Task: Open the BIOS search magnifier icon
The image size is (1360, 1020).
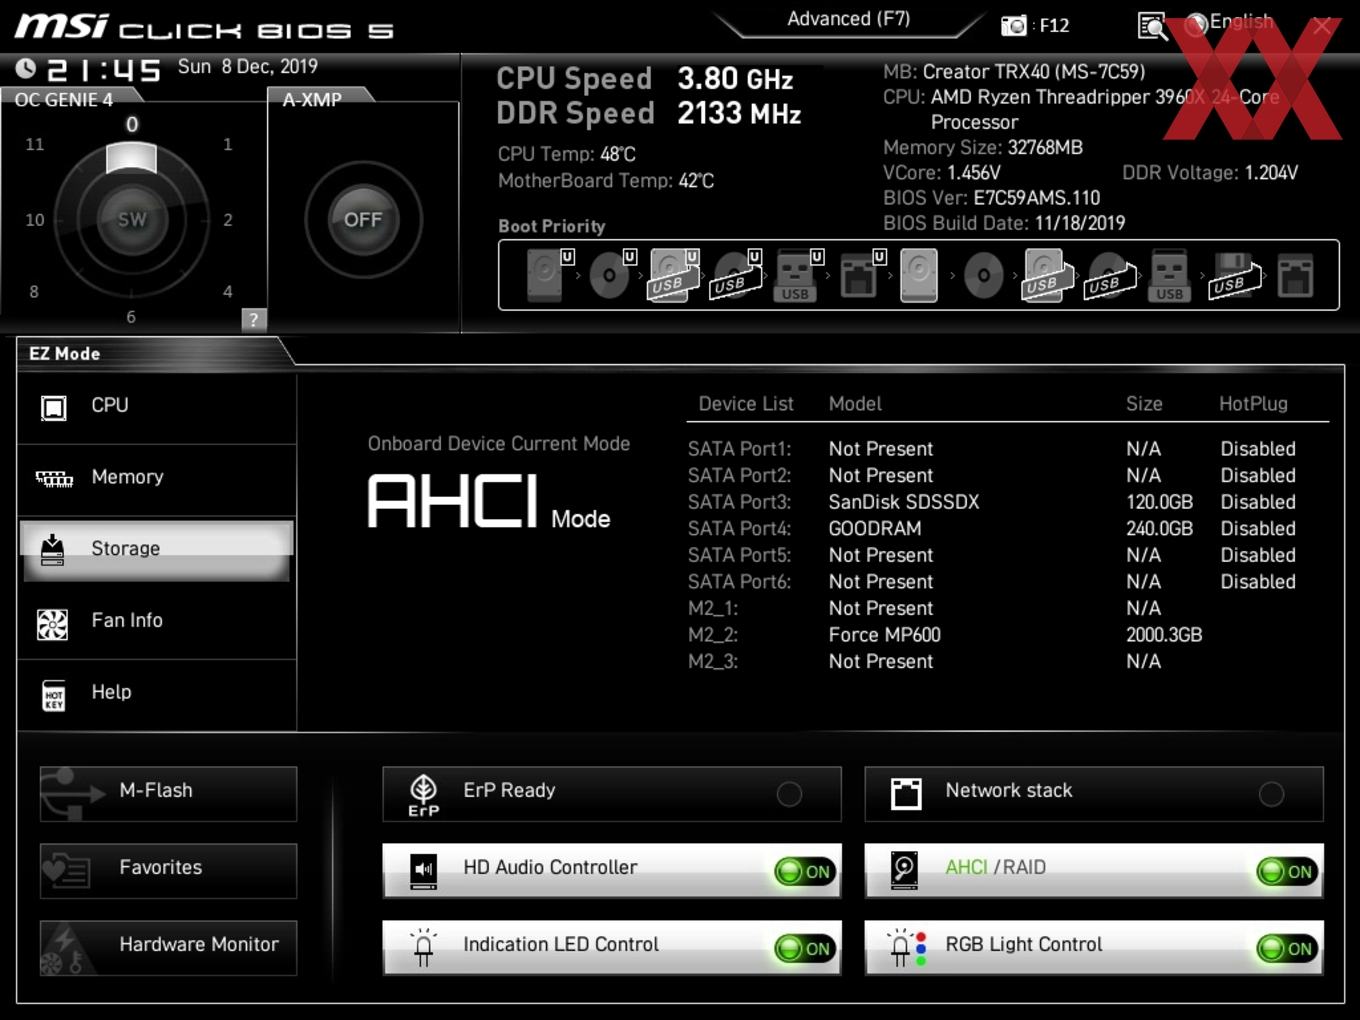Action: [1152, 26]
